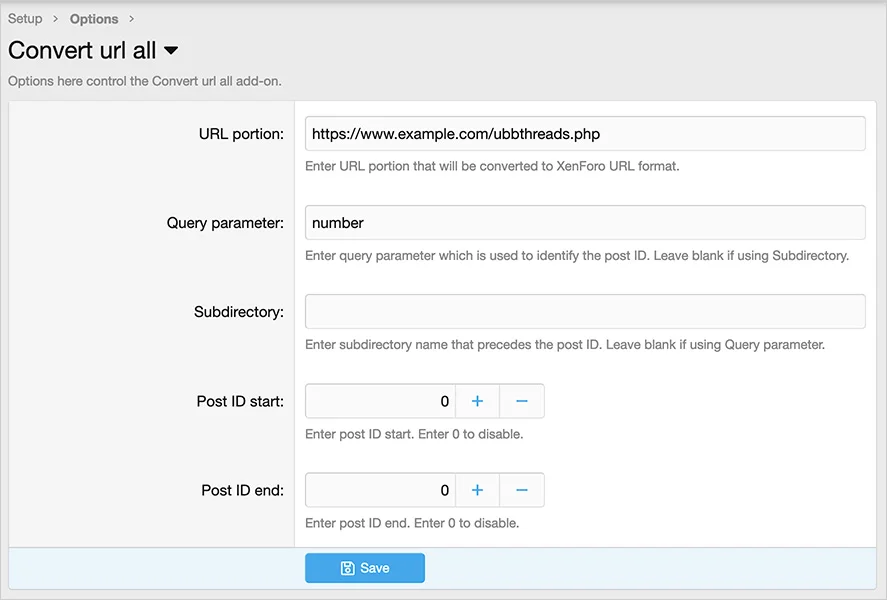The width and height of the screenshot is (887, 600).
Task: Increase Post ID start with plus icon
Action: click(477, 401)
